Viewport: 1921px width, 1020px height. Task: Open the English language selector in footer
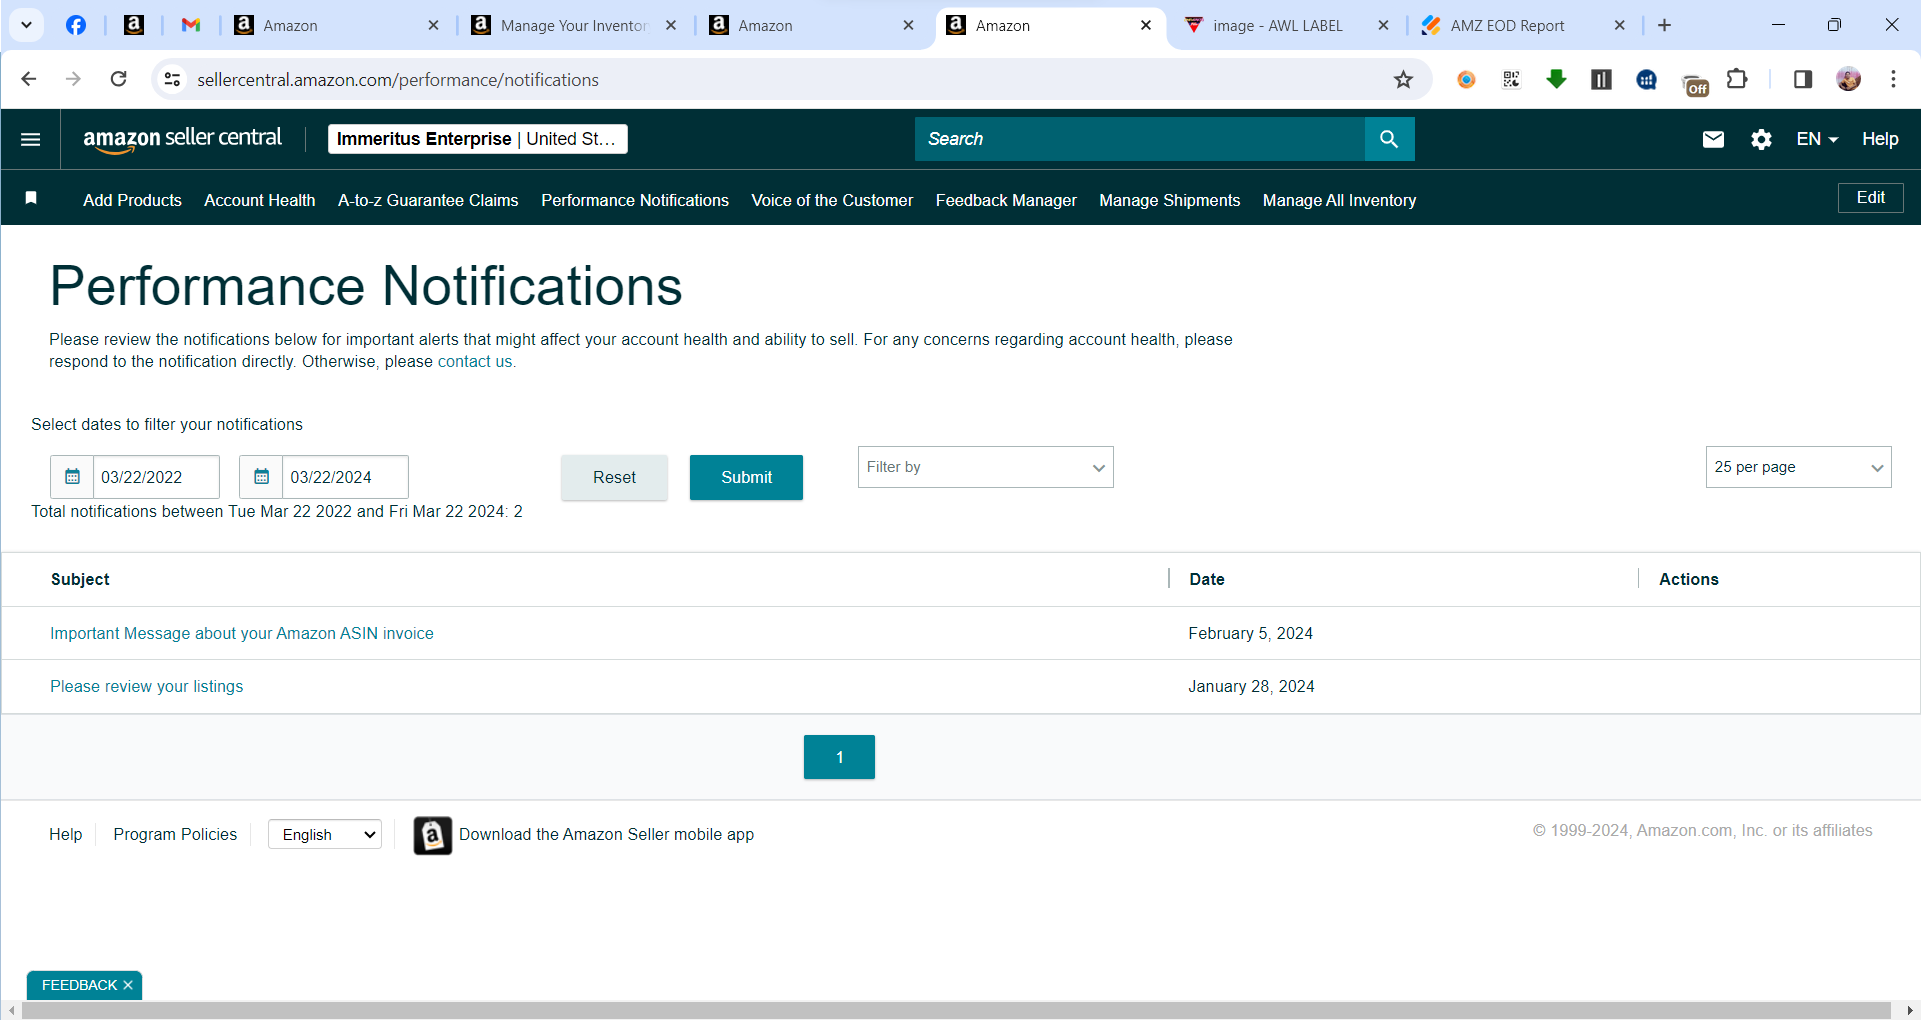325,834
